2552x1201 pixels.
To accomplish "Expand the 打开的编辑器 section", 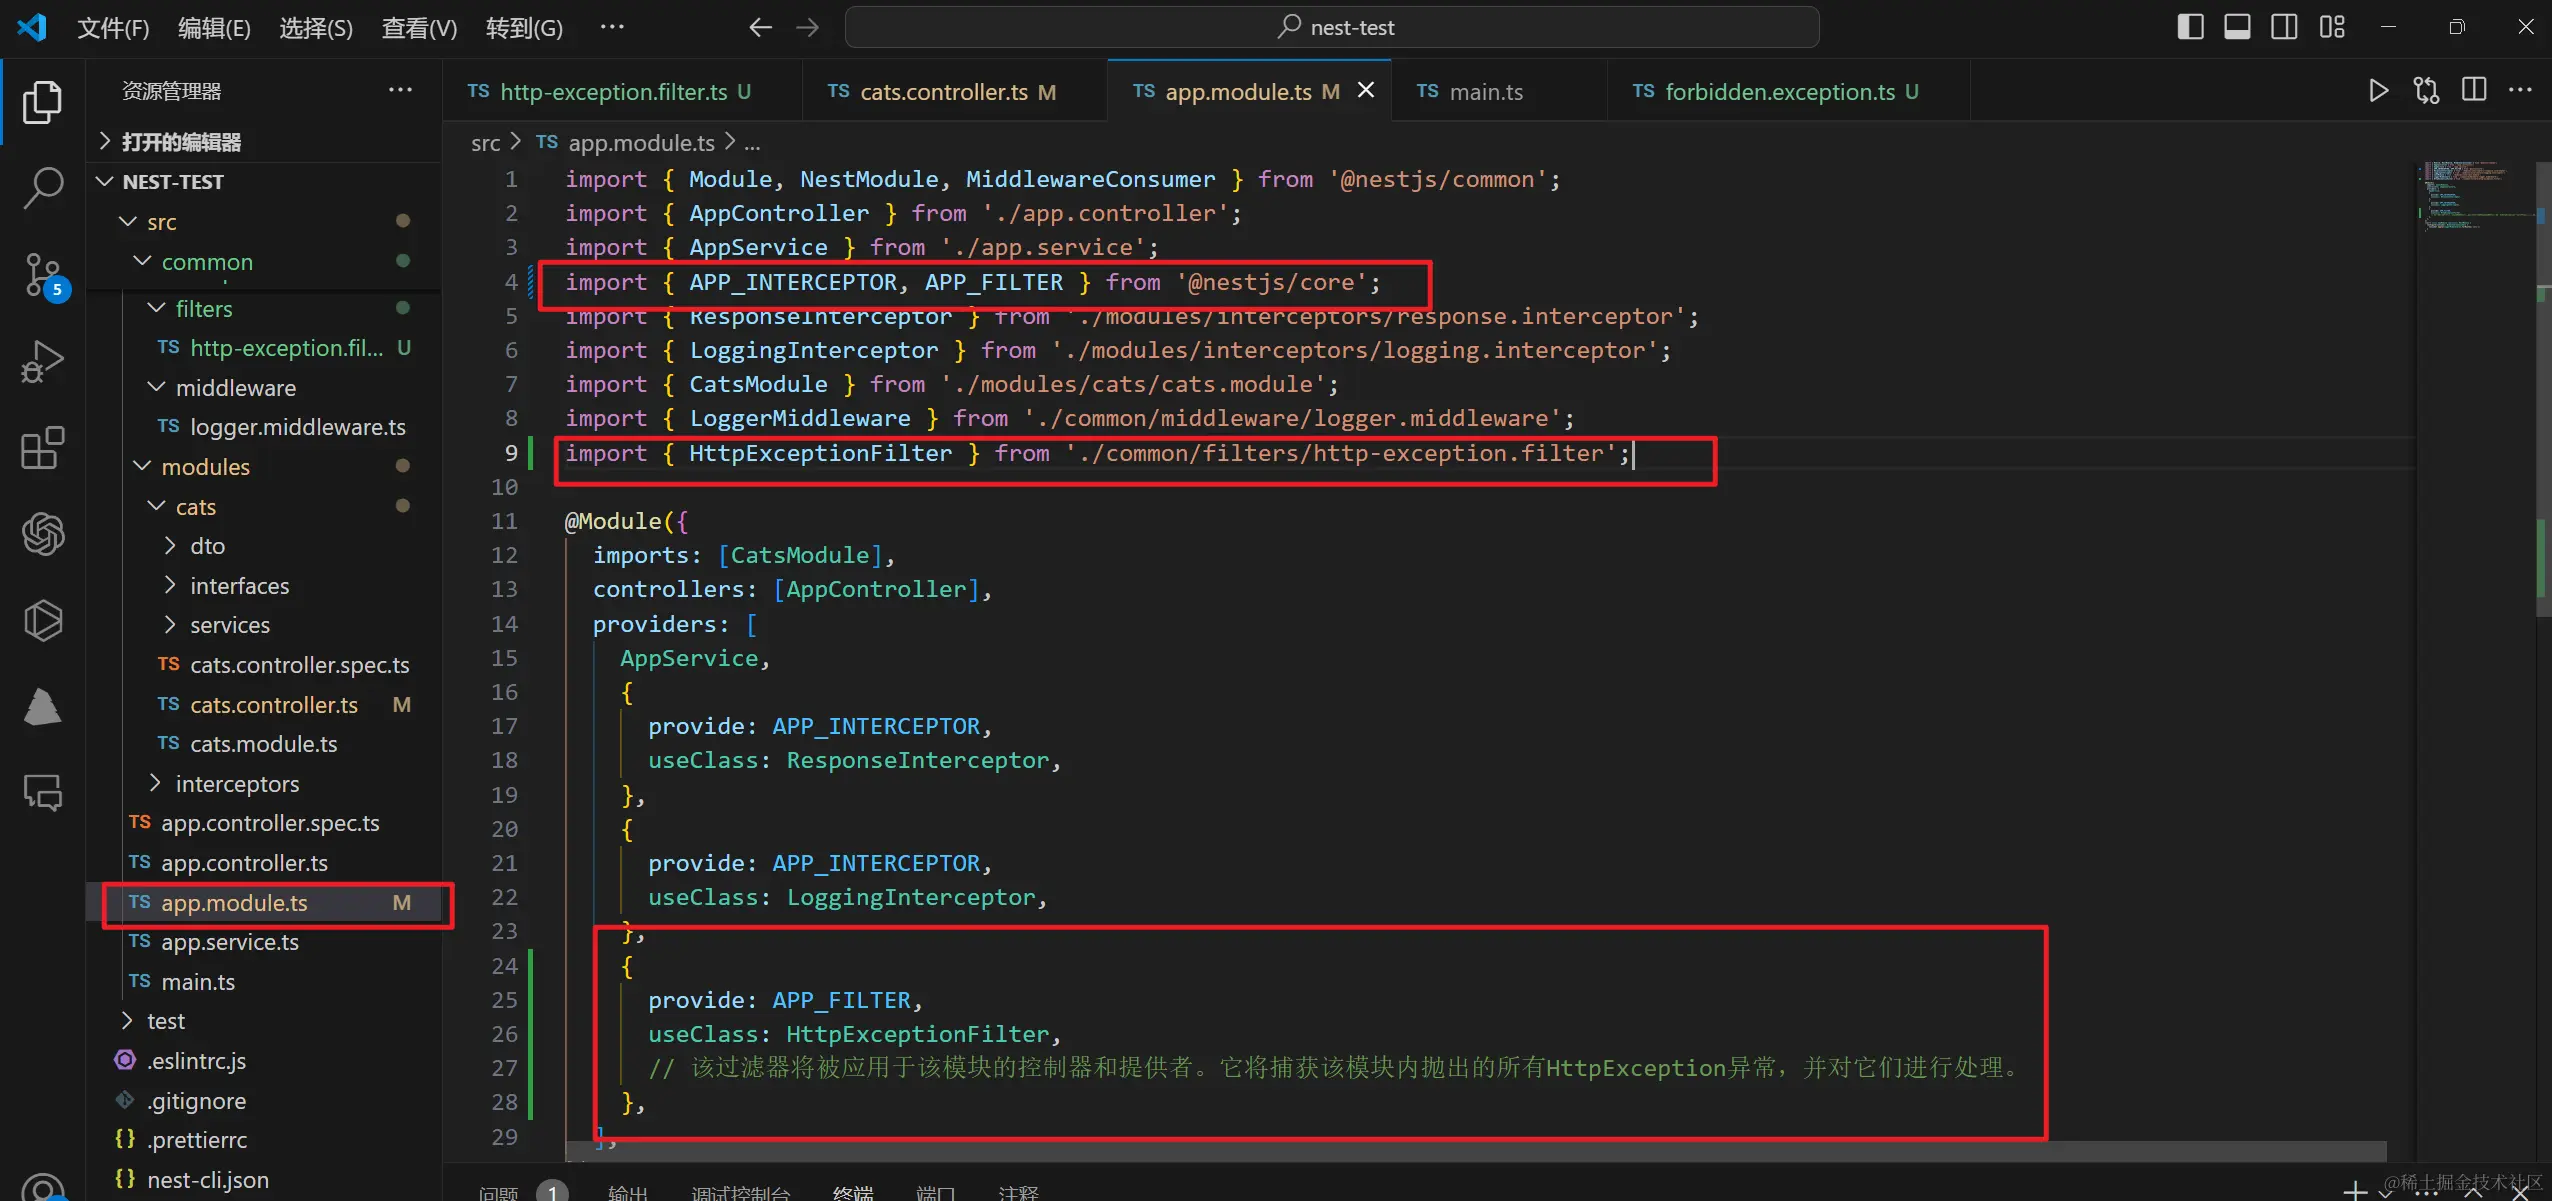I will pos(264,141).
